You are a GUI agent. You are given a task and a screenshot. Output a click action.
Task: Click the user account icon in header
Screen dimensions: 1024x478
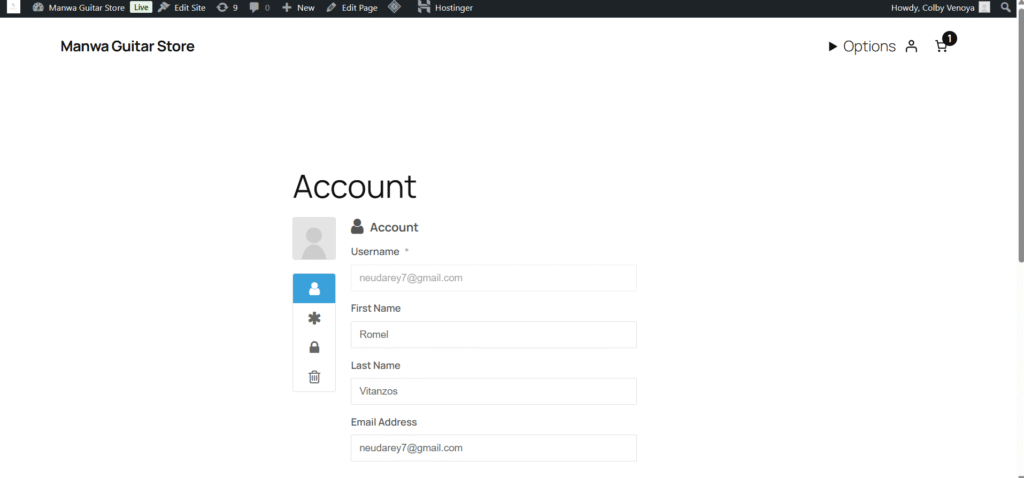[911, 46]
